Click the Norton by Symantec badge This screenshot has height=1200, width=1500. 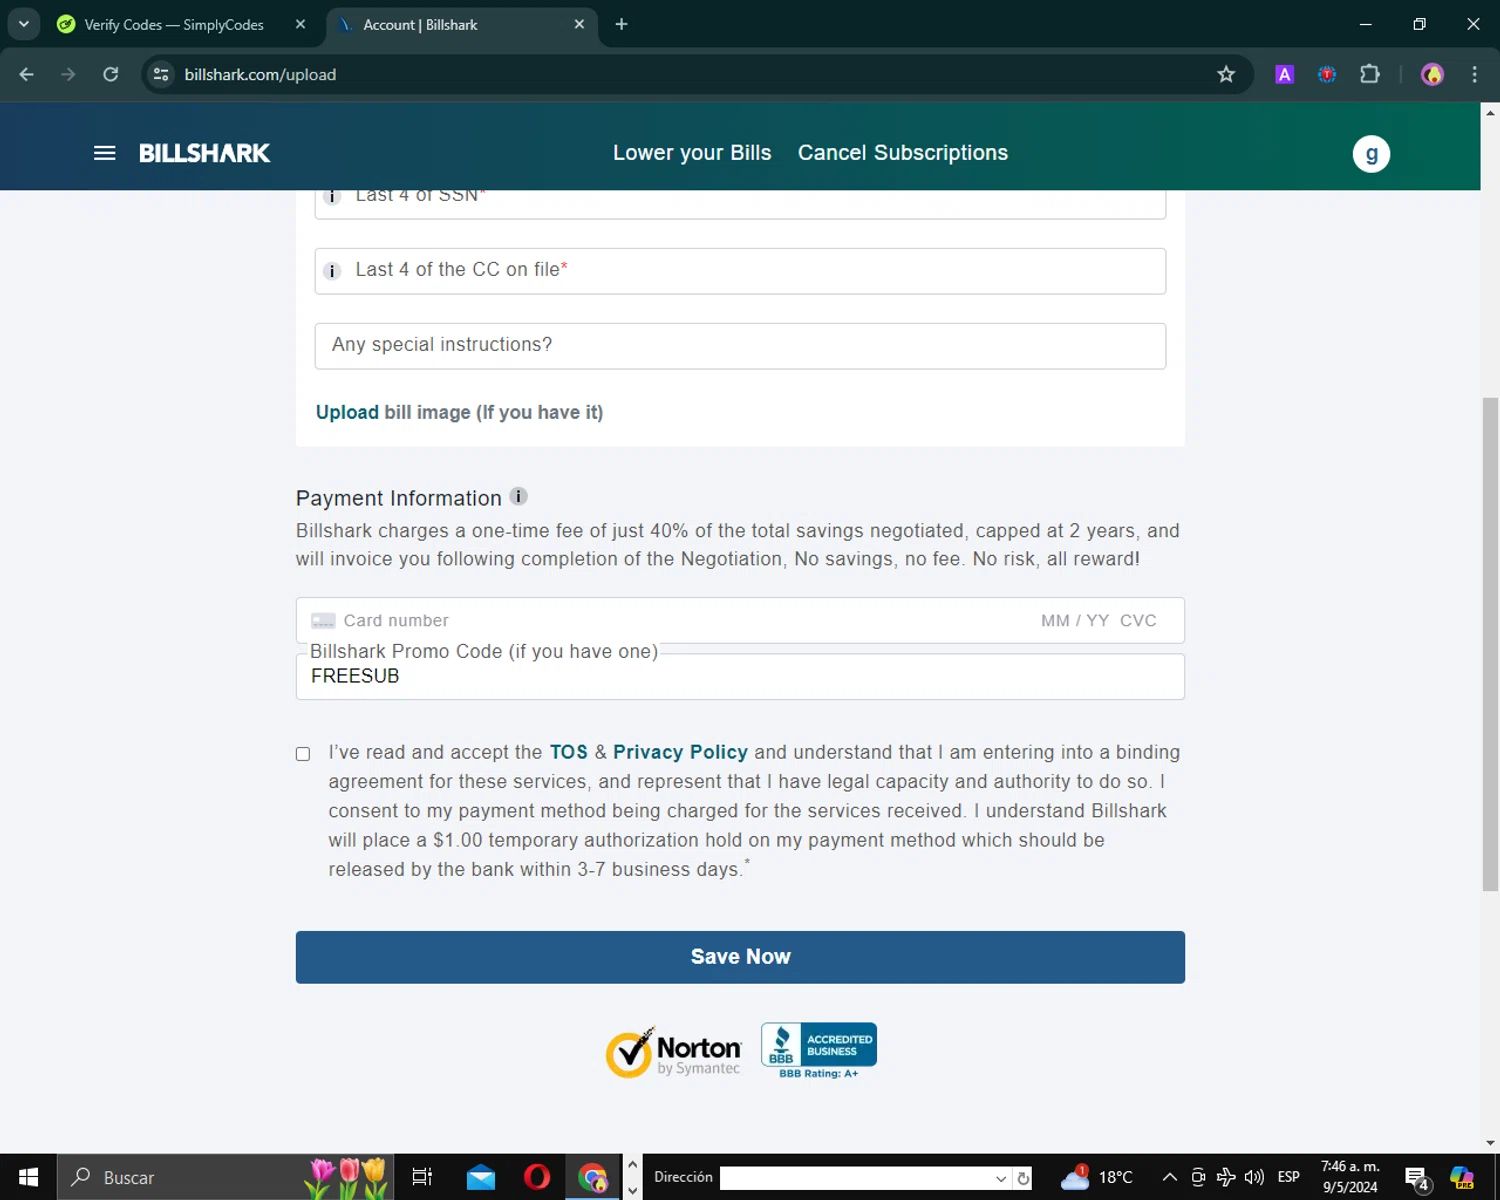(x=673, y=1052)
